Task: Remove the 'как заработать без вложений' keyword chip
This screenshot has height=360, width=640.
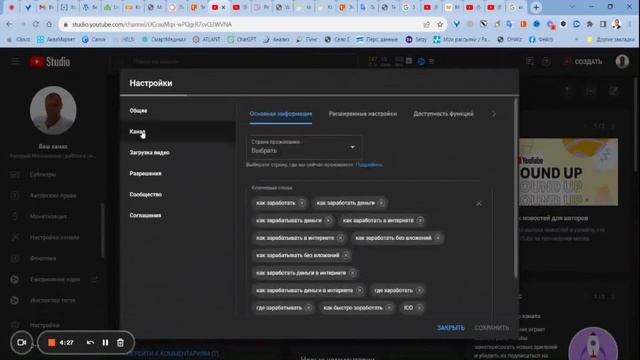Action: pos(438,238)
